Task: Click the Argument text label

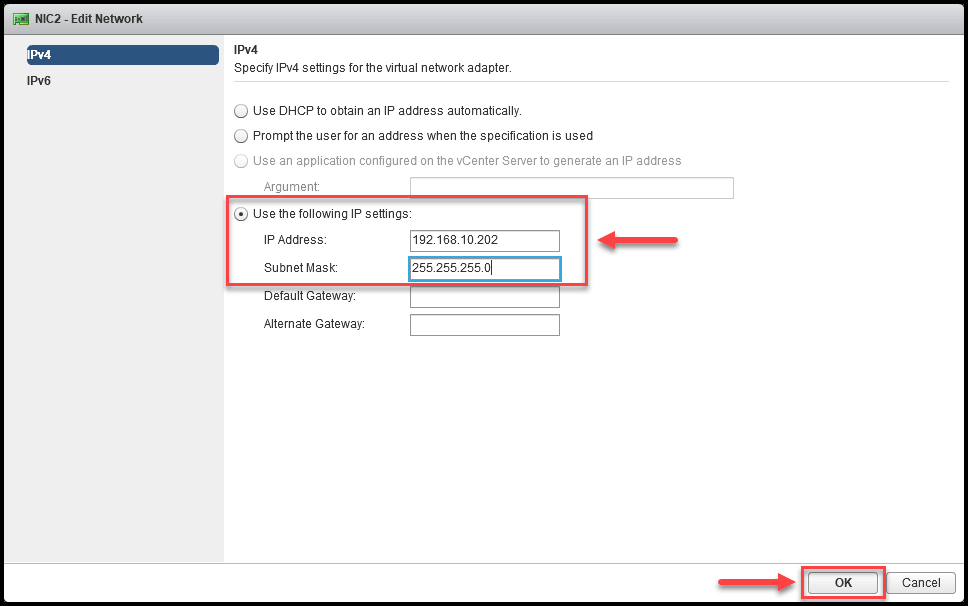Action: (x=291, y=187)
